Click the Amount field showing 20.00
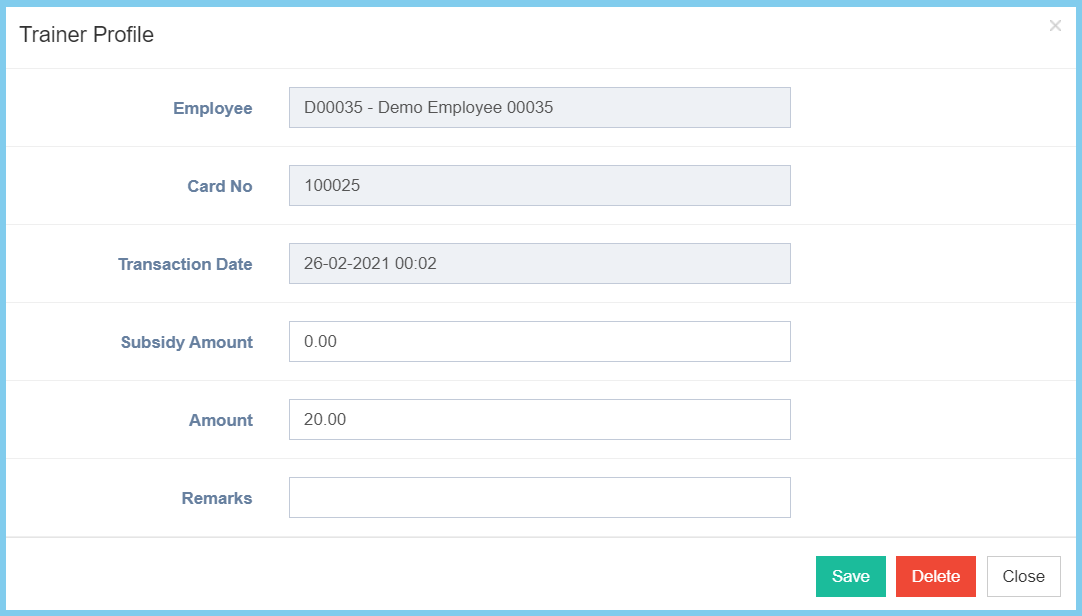Image resolution: width=1082 pixels, height=616 pixels. (x=539, y=419)
